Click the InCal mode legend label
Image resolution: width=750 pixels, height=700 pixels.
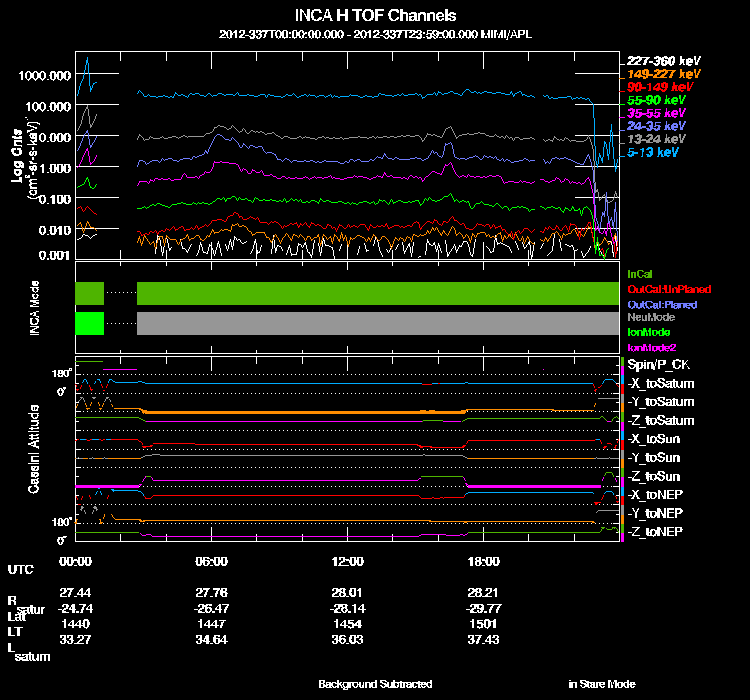point(640,273)
